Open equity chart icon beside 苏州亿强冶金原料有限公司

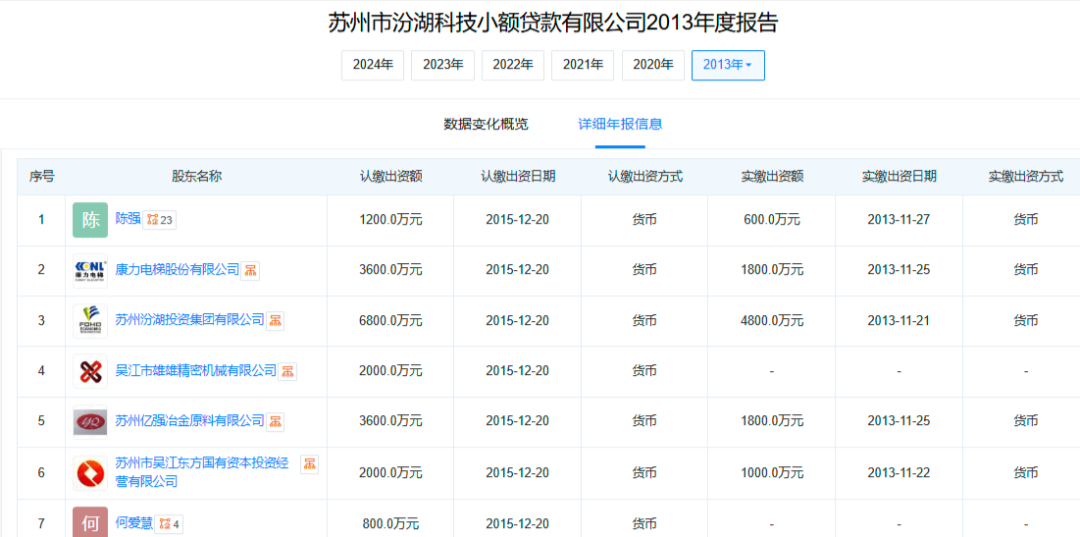[276, 421]
